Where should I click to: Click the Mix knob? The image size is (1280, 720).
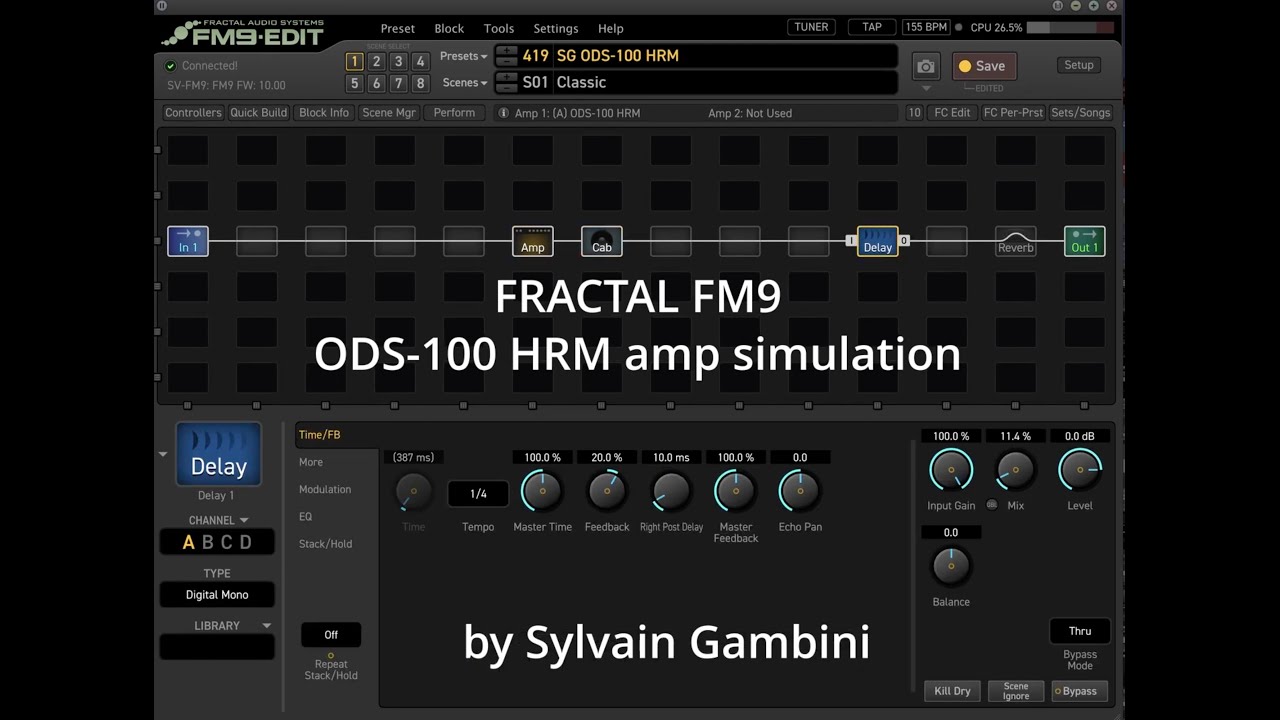click(x=1015, y=470)
